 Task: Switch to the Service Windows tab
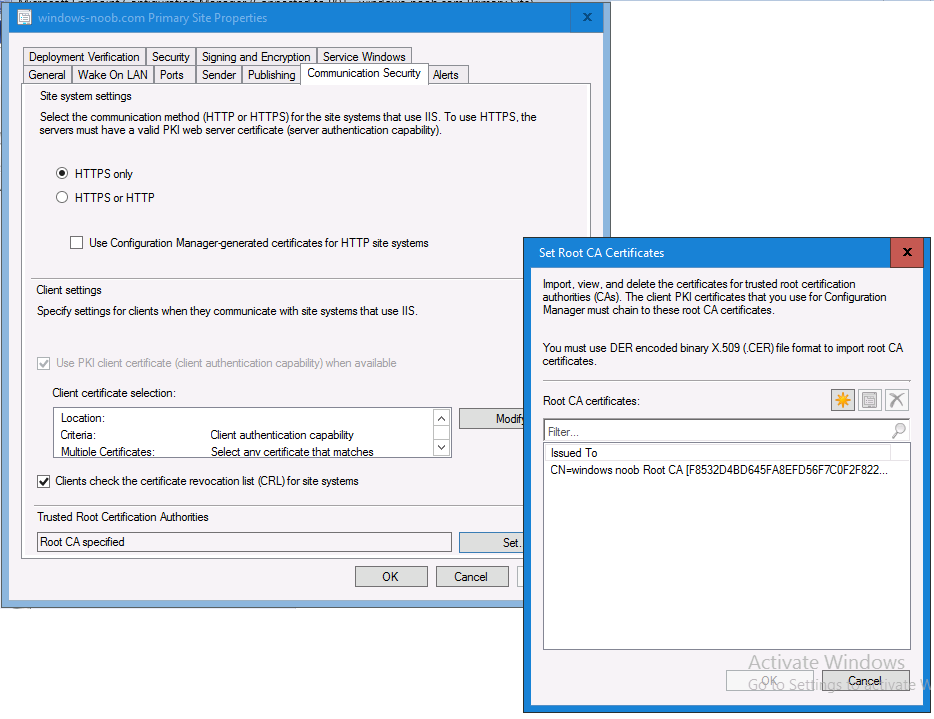point(364,57)
